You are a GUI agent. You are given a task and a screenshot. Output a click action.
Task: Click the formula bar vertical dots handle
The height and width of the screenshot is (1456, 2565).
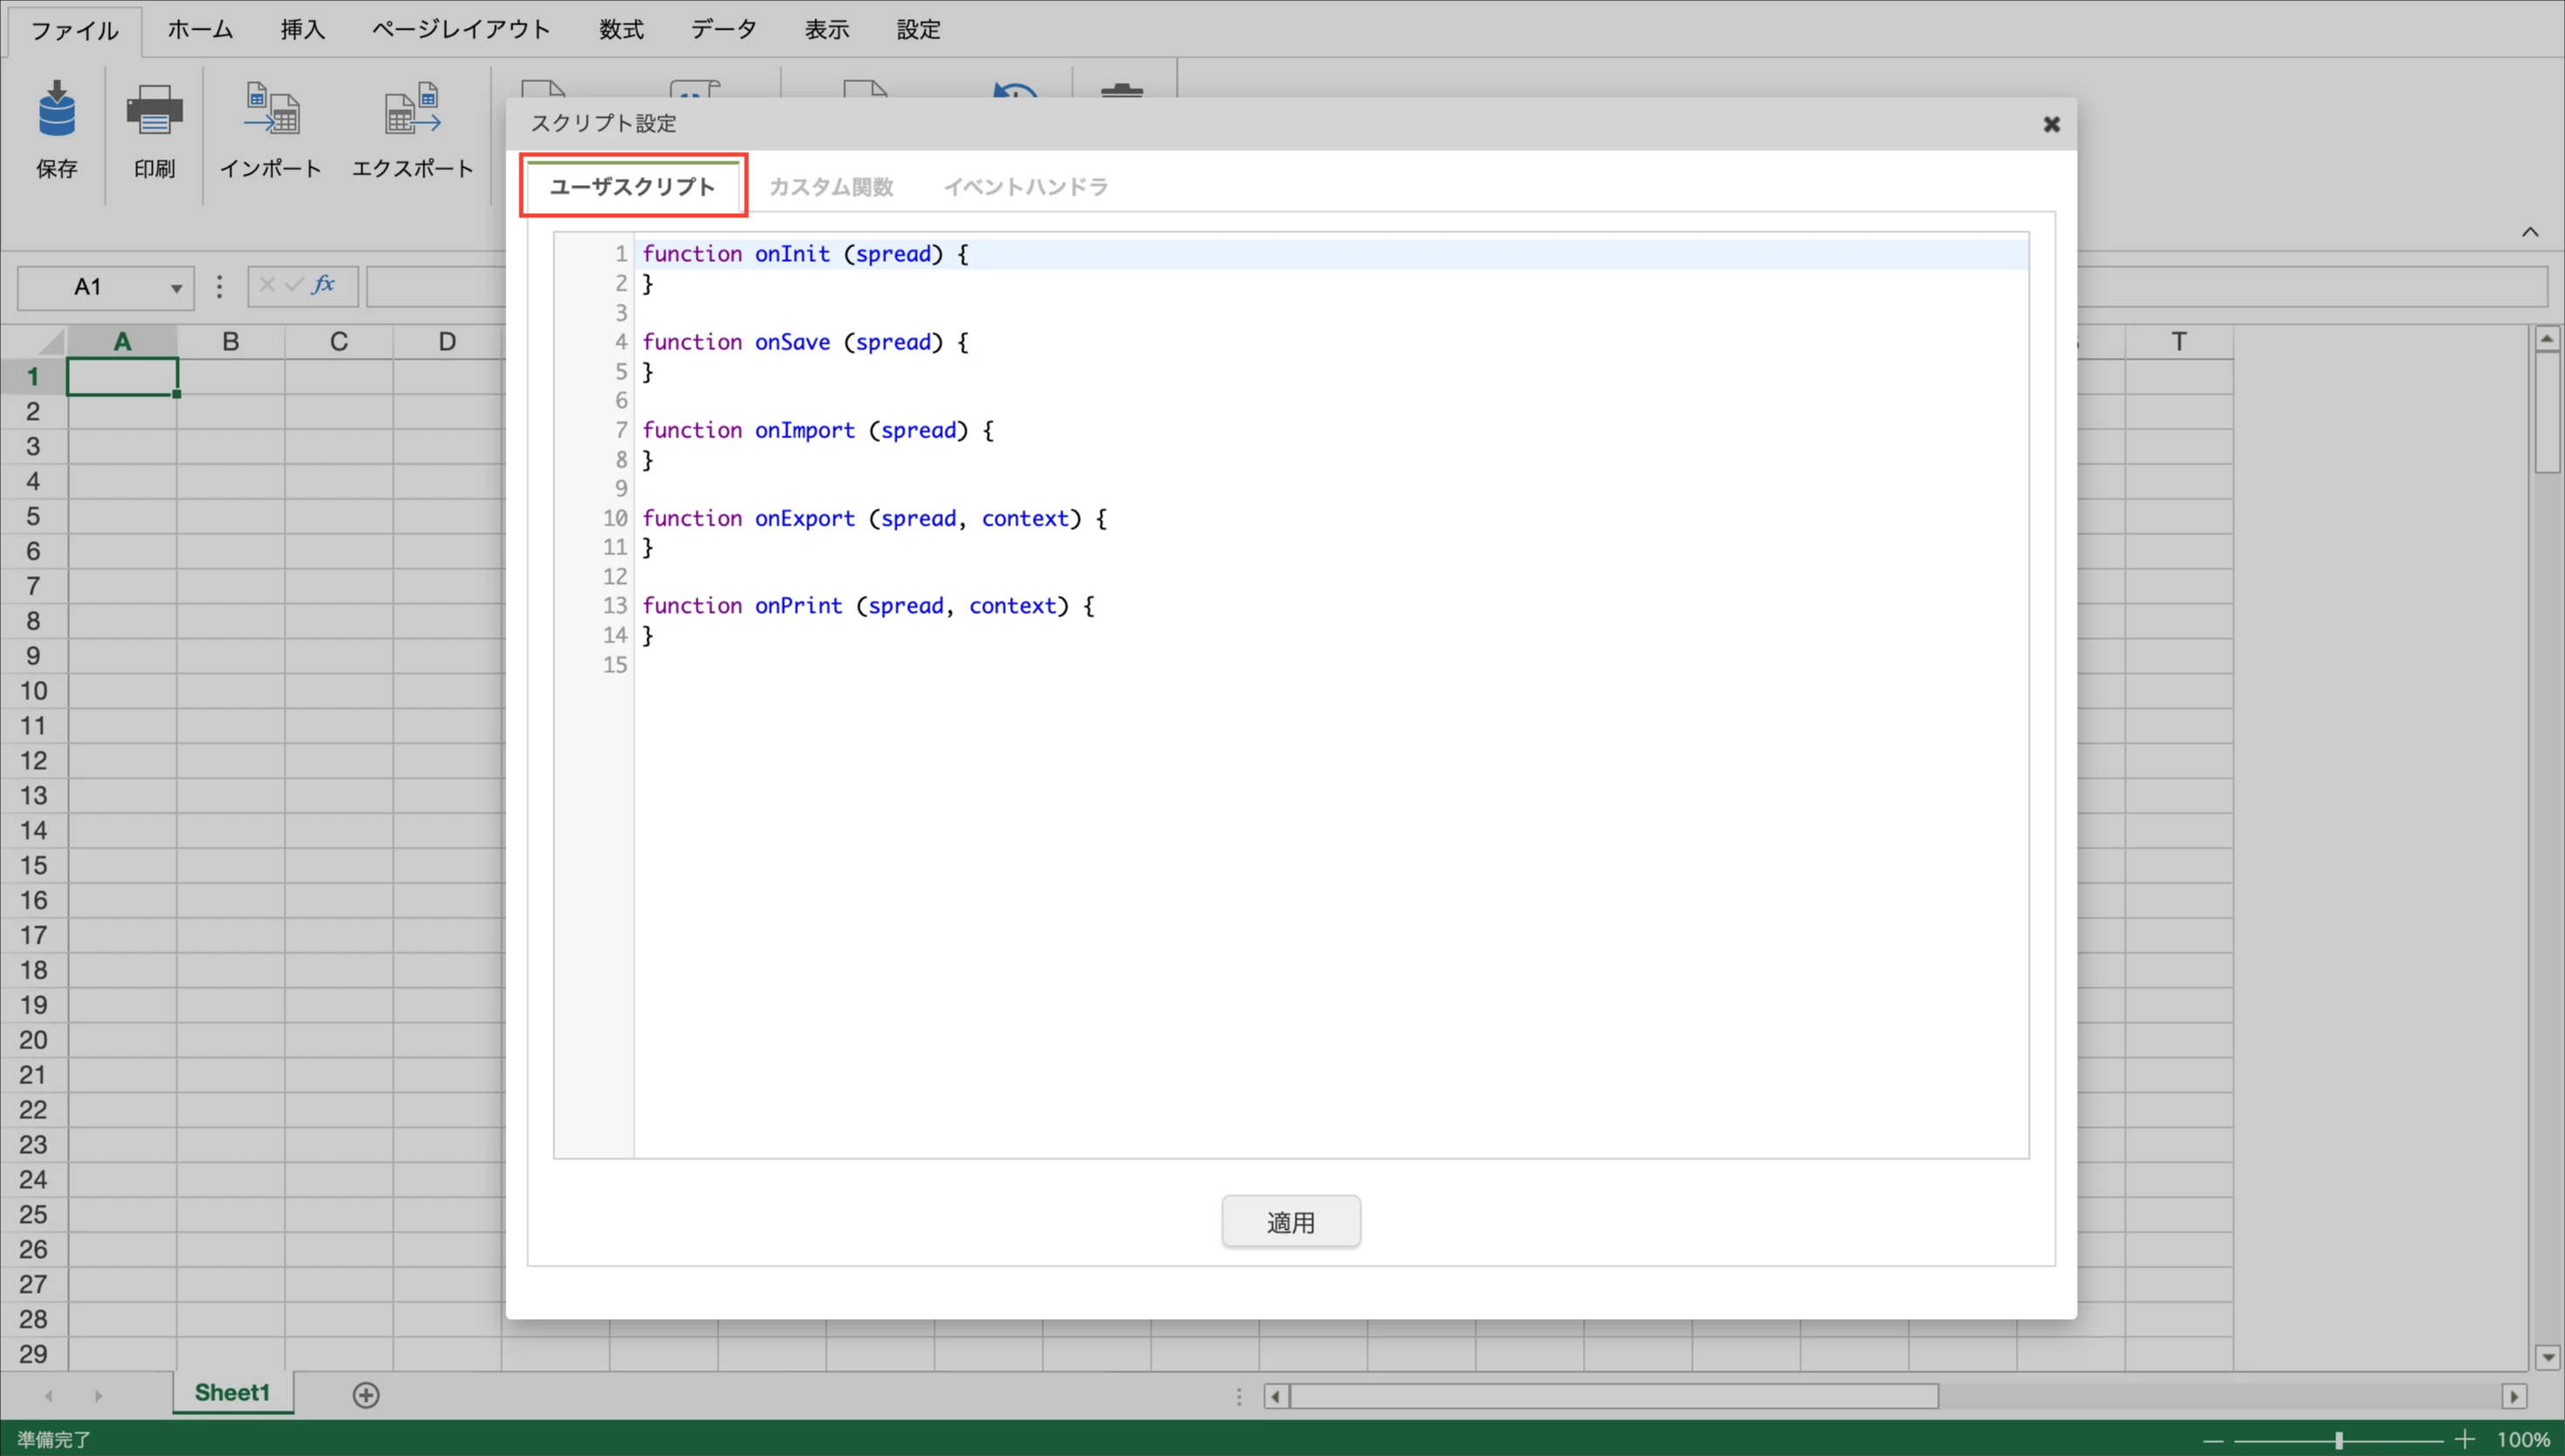tap(220, 287)
